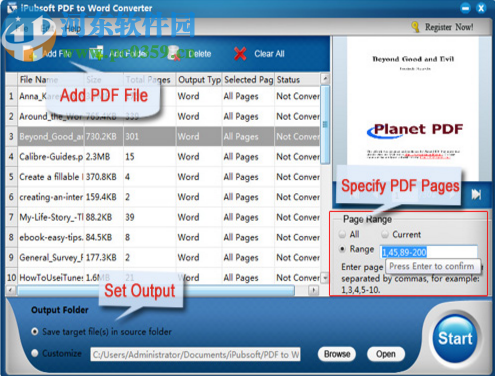
Task: Click the horizontal scrollbar thumb under file list
Action: click(156, 290)
